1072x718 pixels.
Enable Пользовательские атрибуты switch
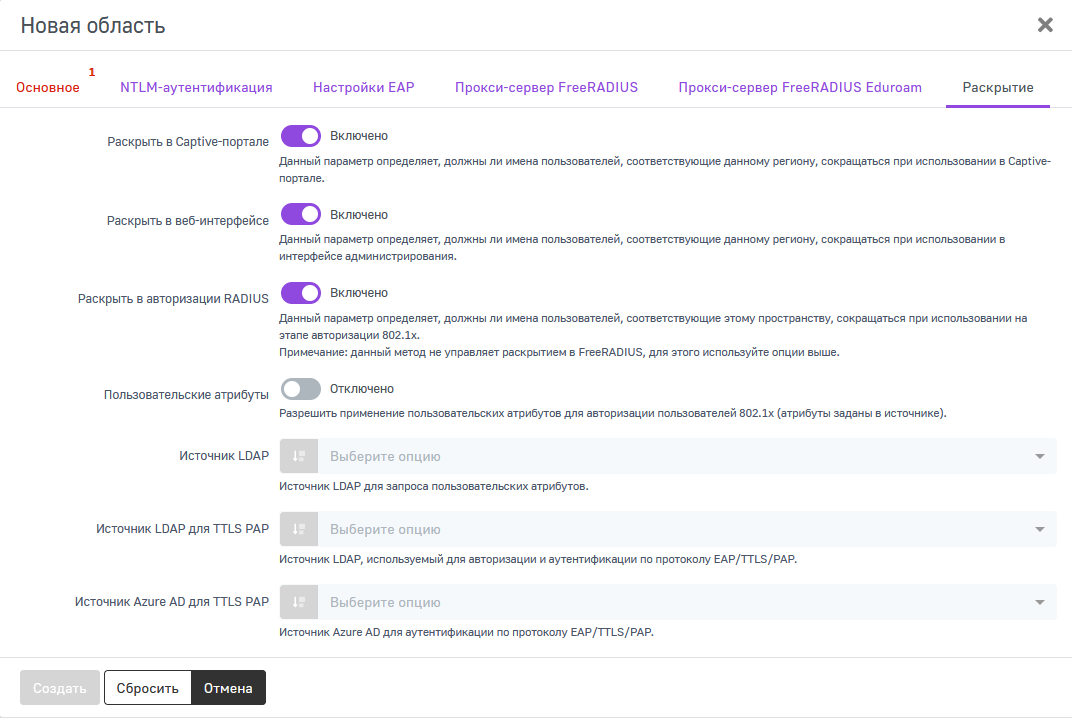point(300,389)
